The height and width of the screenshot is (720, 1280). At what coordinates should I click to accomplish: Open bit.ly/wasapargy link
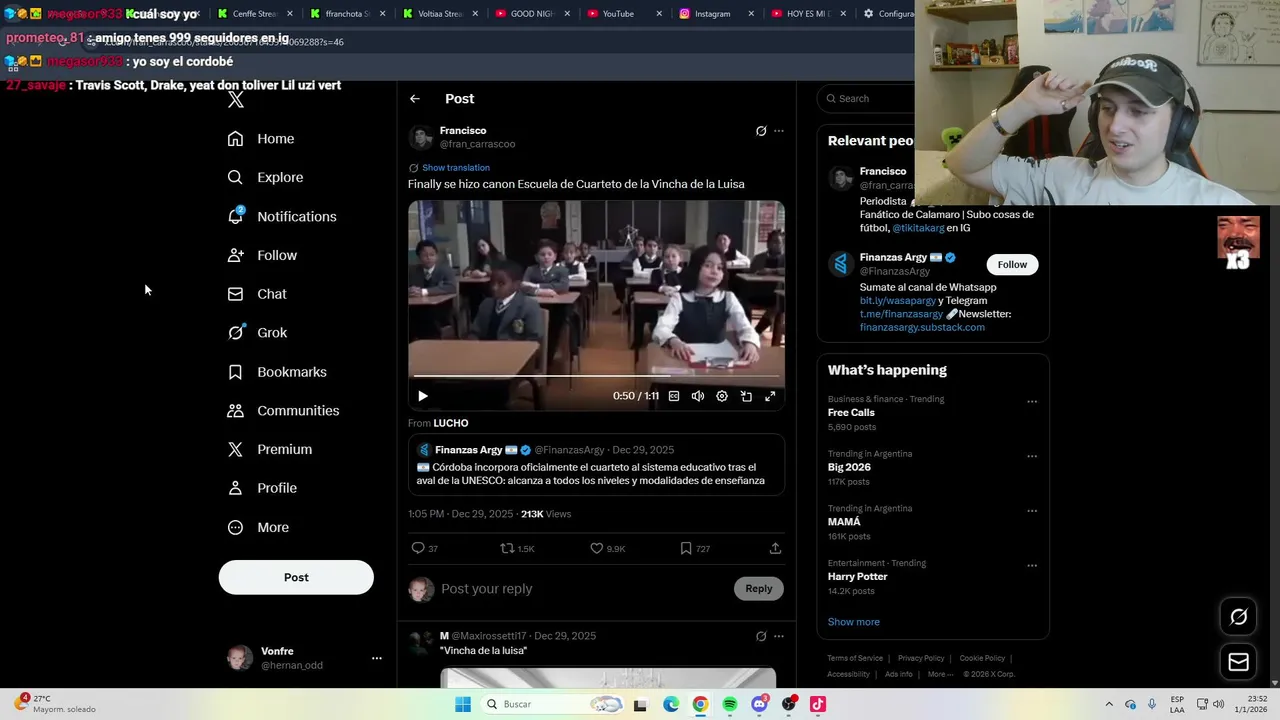pyautogui.click(x=897, y=301)
